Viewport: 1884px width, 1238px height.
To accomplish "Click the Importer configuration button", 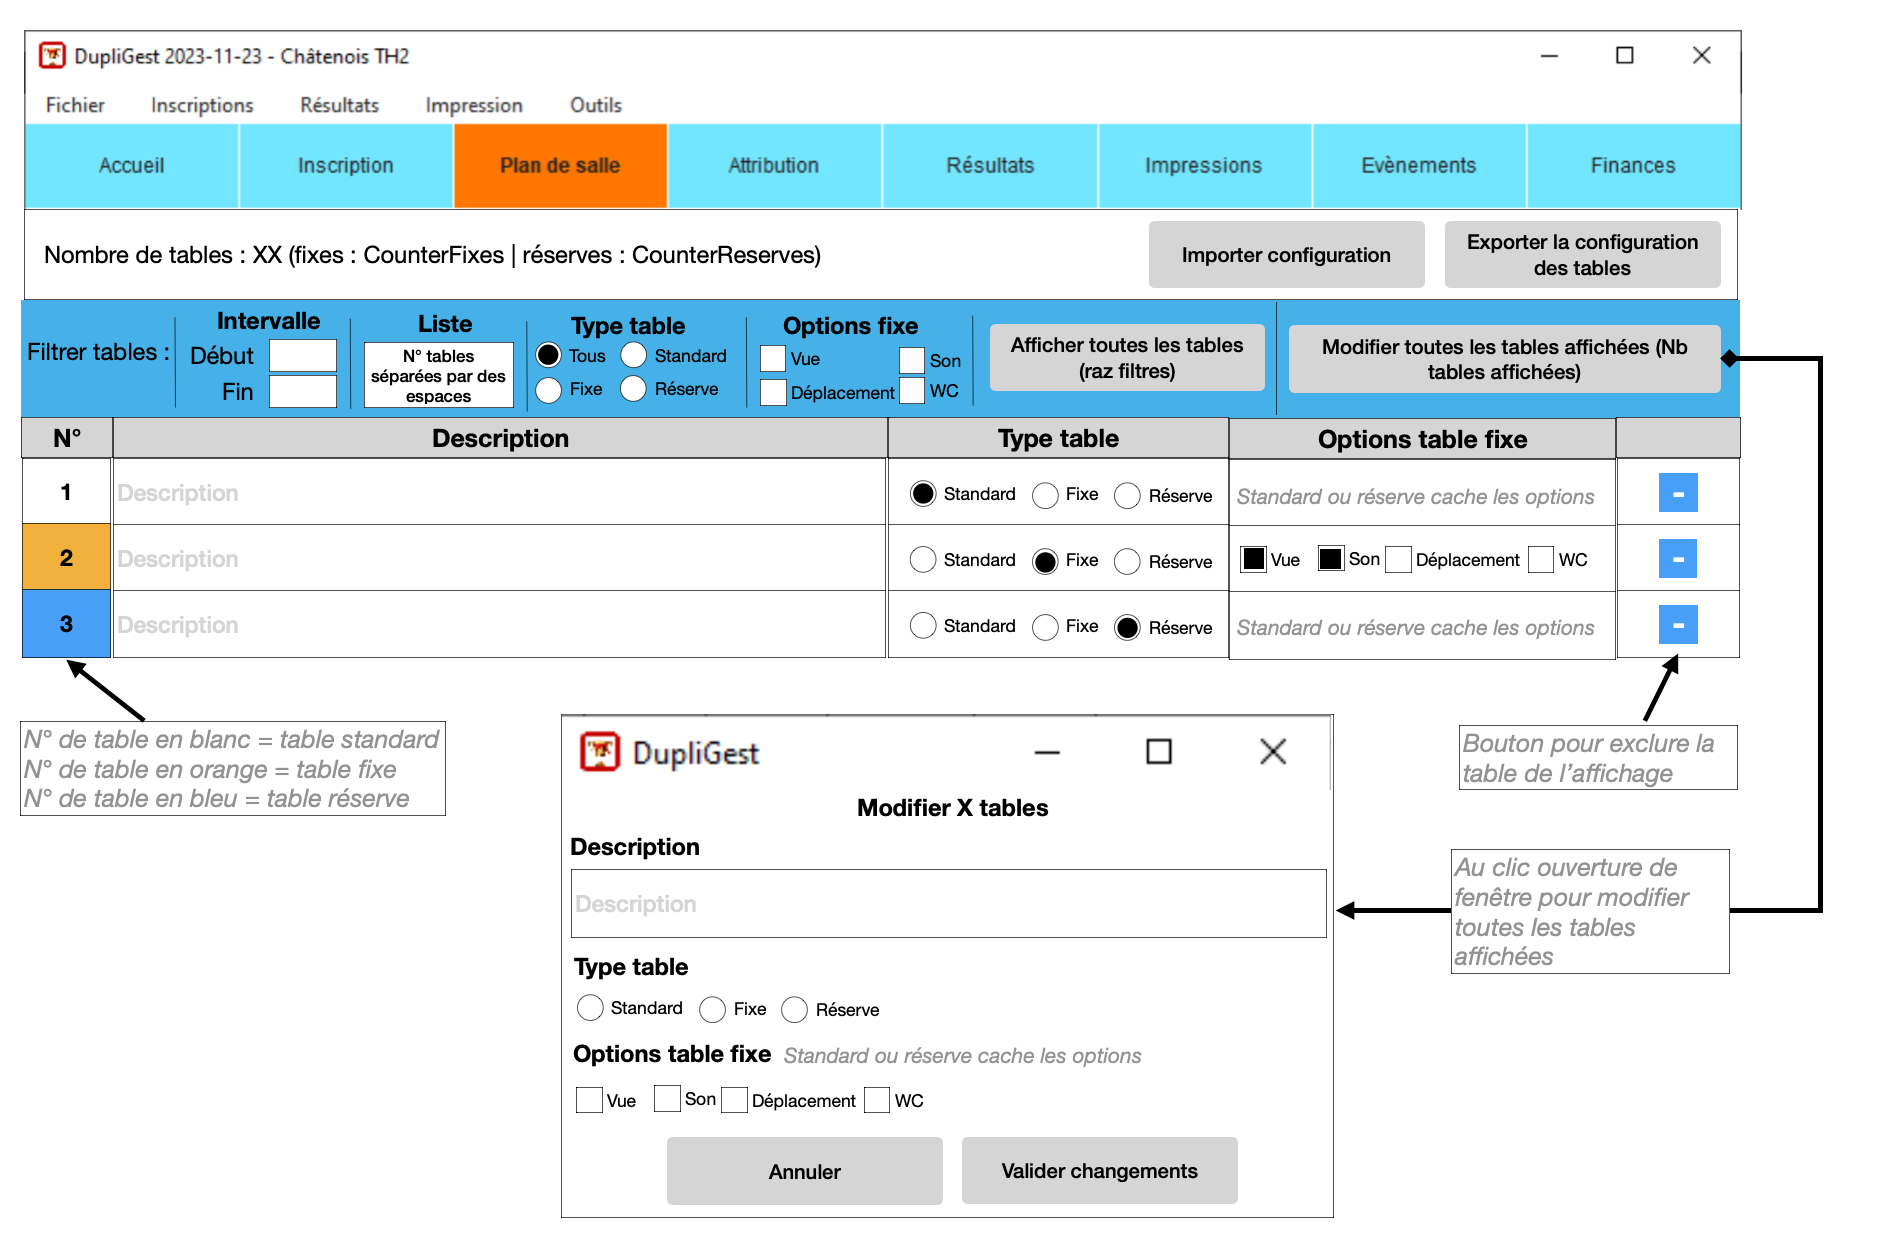I will [x=1285, y=255].
